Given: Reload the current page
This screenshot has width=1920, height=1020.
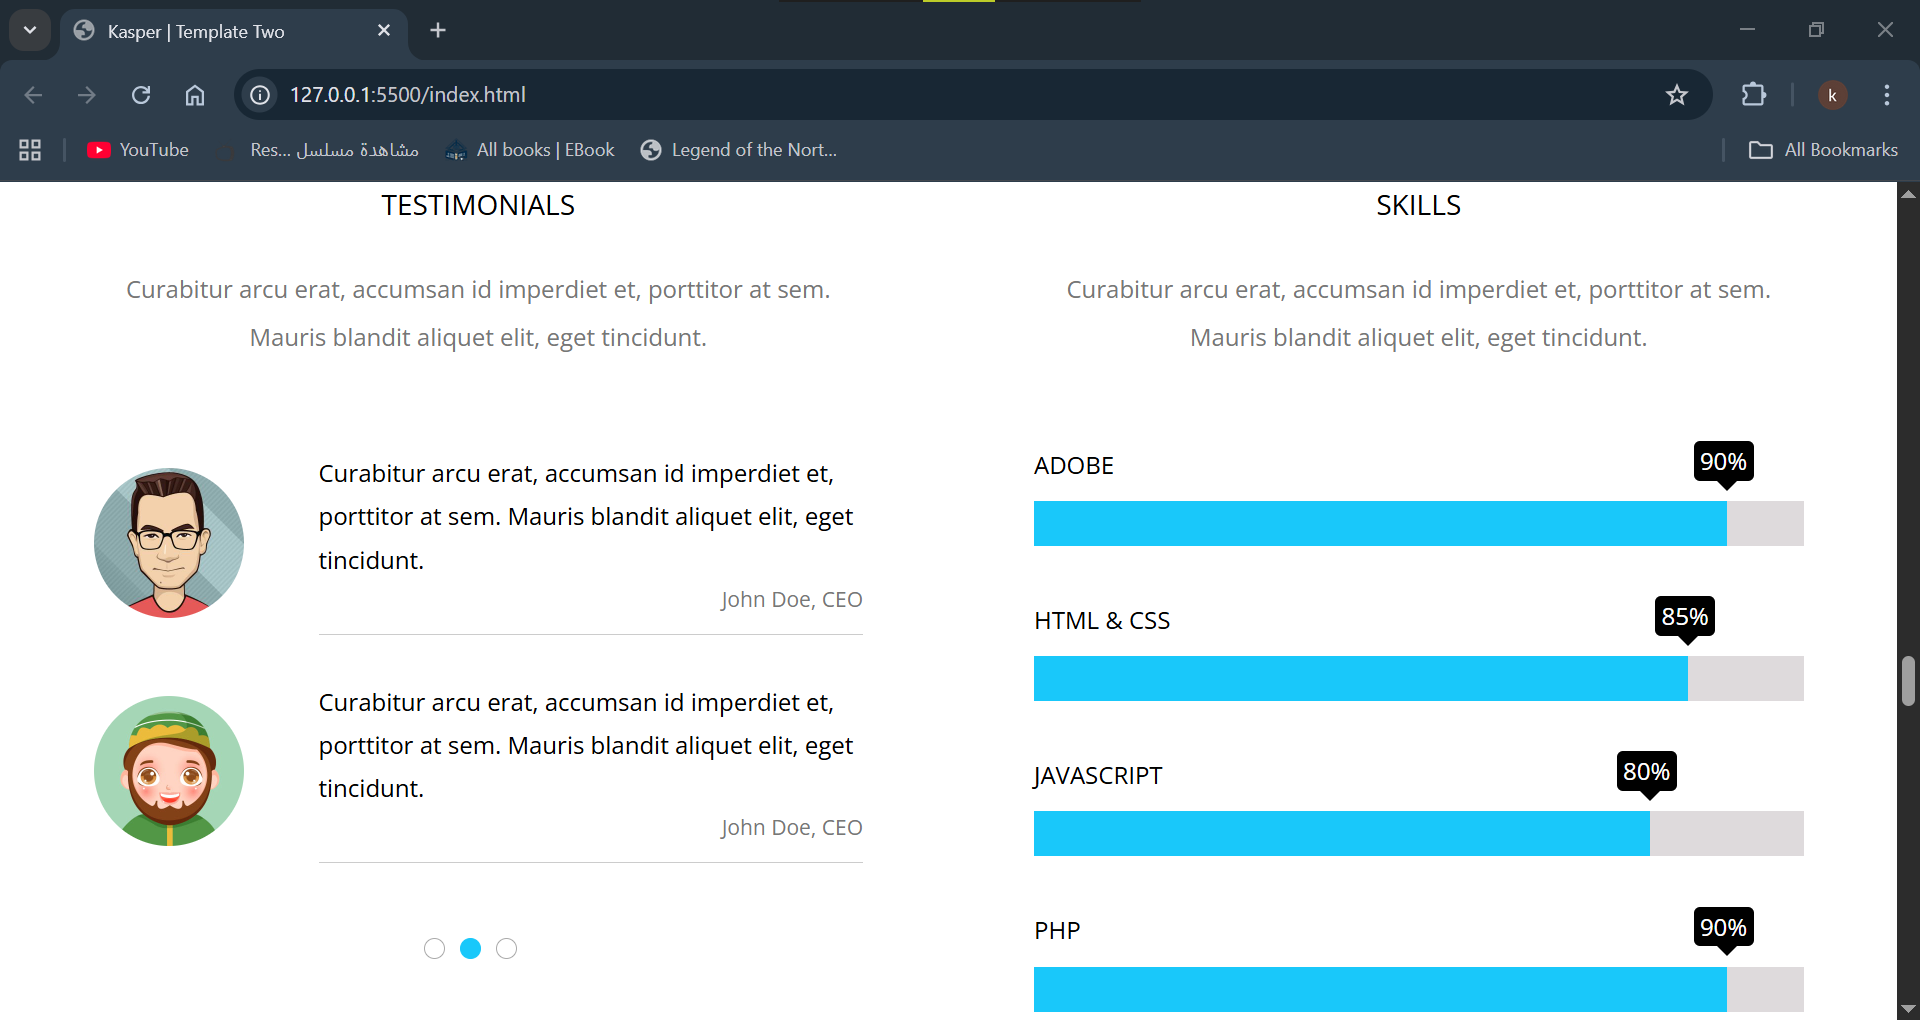Looking at the screenshot, I should (x=141, y=95).
